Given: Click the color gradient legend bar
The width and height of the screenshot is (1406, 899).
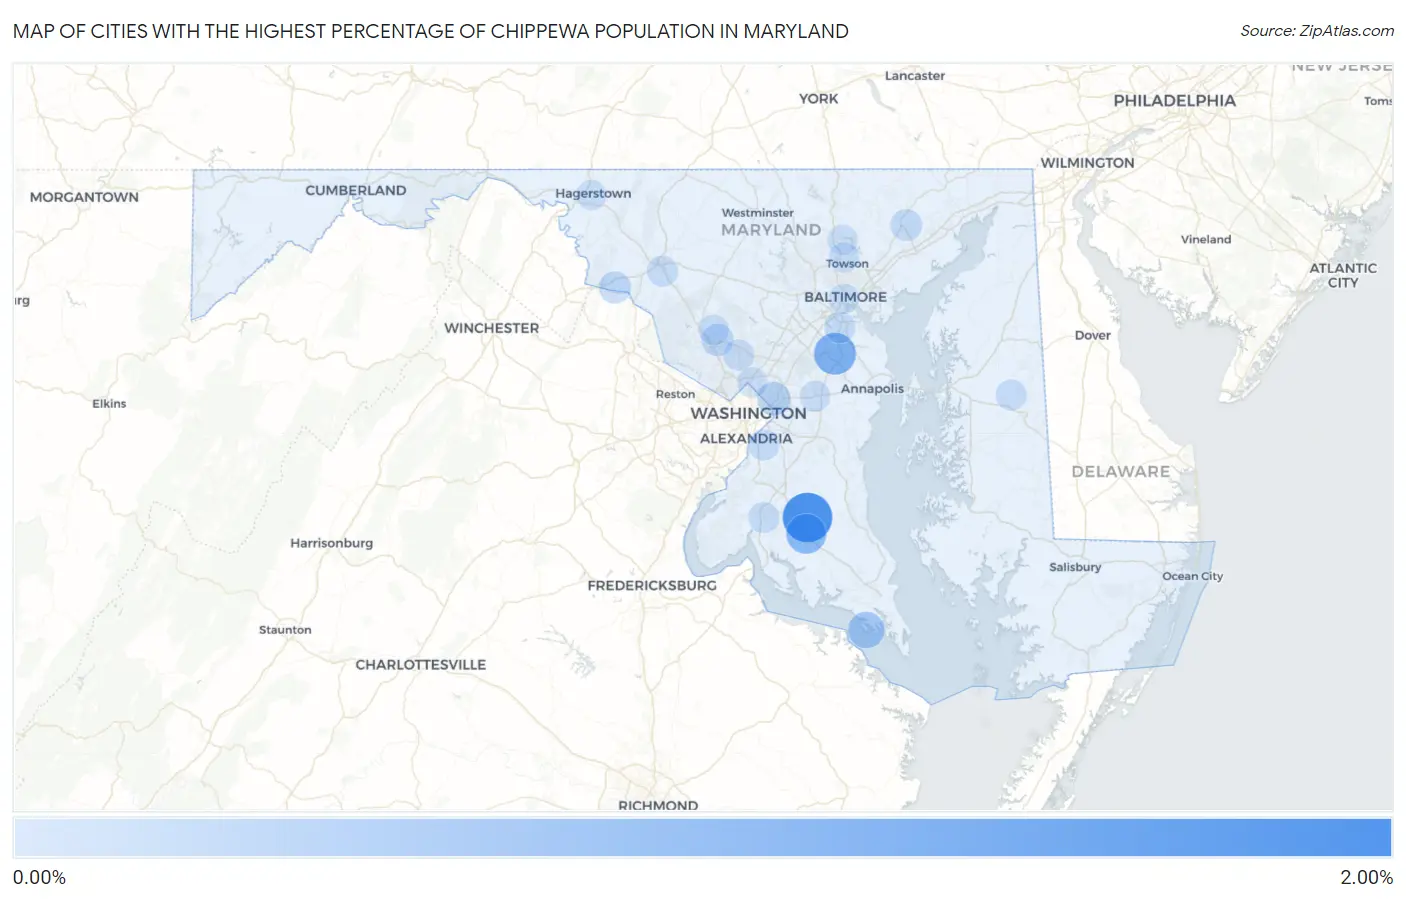Looking at the screenshot, I should 703,838.
